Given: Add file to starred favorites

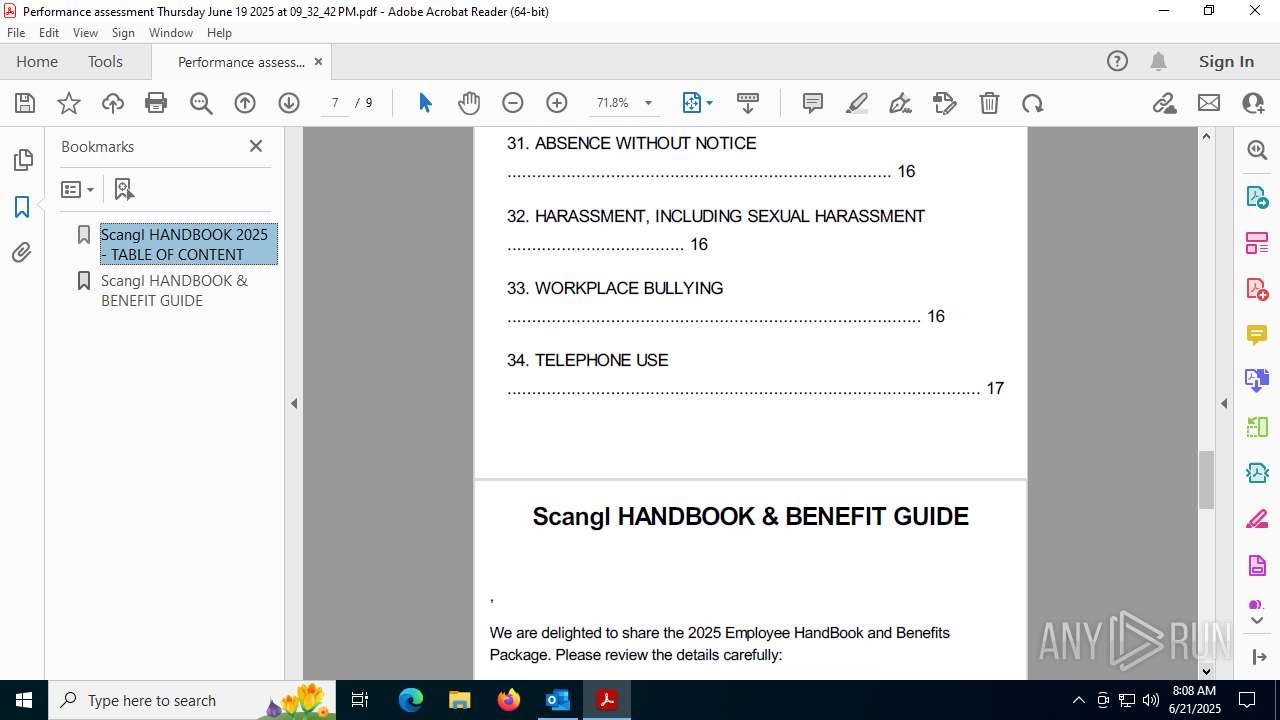Looking at the screenshot, I should 69,103.
